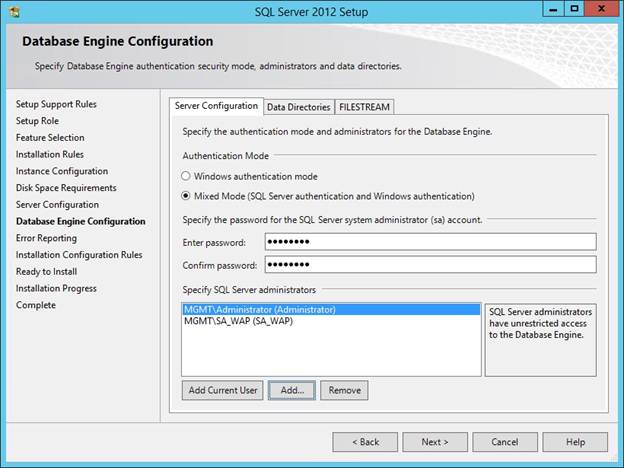This screenshot has height=468, width=624.
Task: Click Installation Configuration Rules step
Action: 79,255
